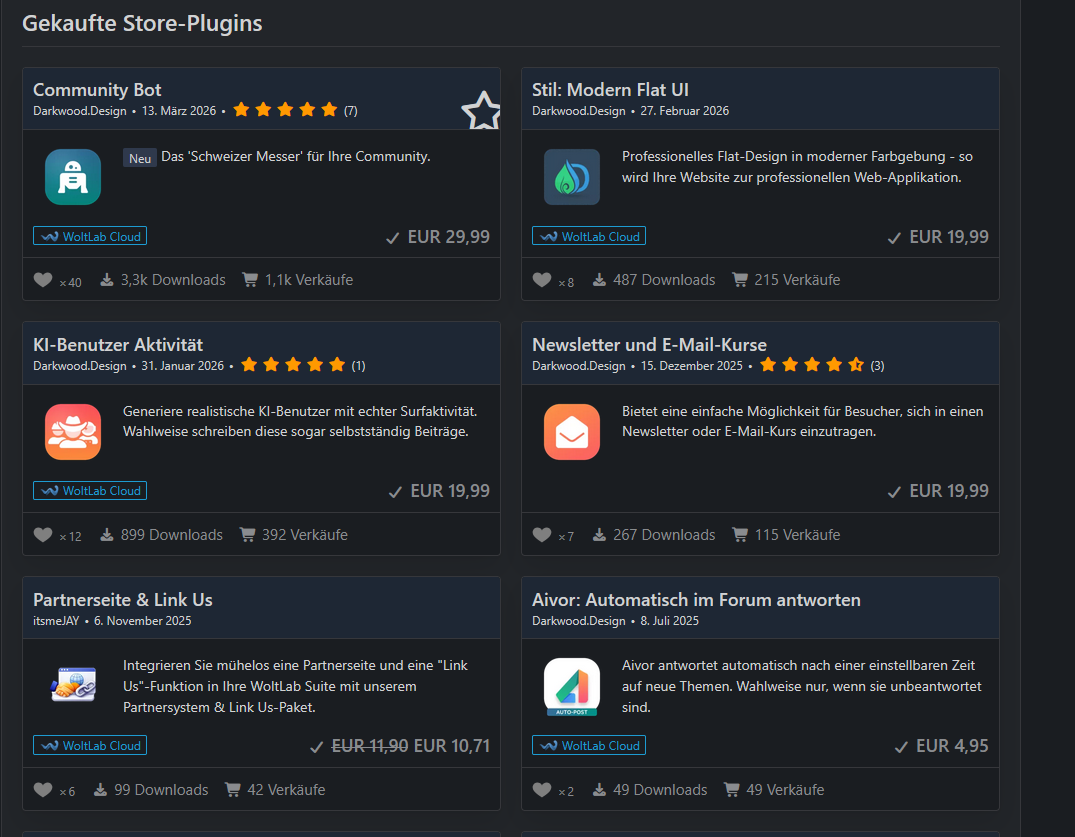Click the Newsletter envelope plugin icon
Screen dimensions: 1075x837
[x=572, y=432]
